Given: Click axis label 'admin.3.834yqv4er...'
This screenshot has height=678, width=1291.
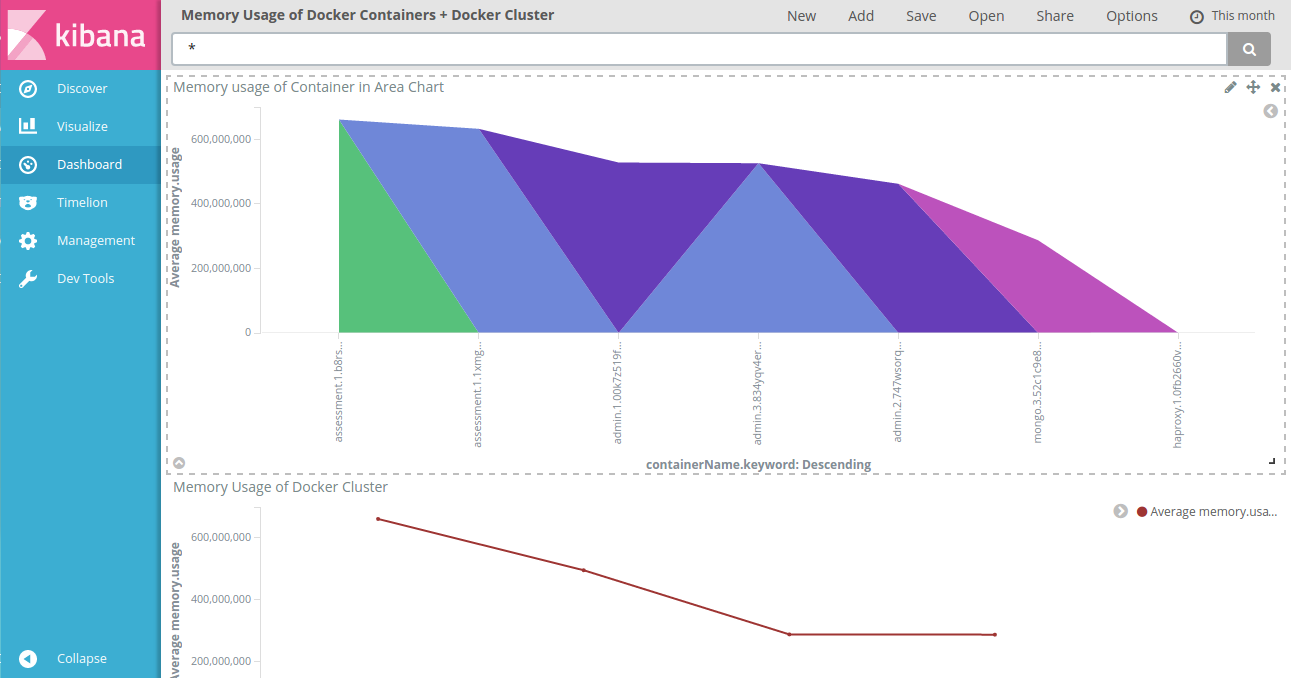Looking at the screenshot, I should [x=758, y=396].
